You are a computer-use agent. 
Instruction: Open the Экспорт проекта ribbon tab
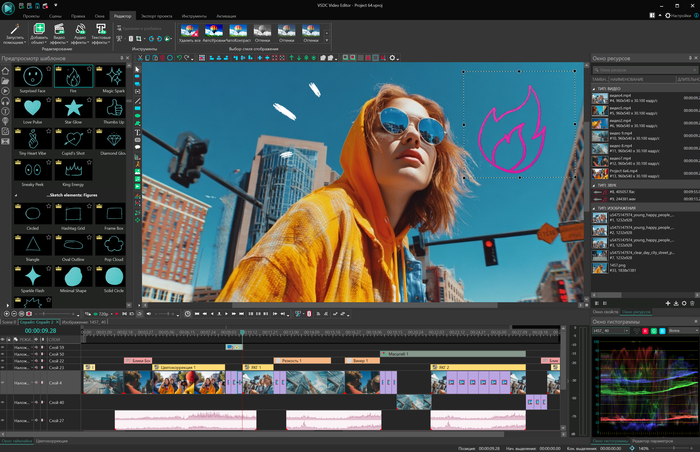(156, 16)
